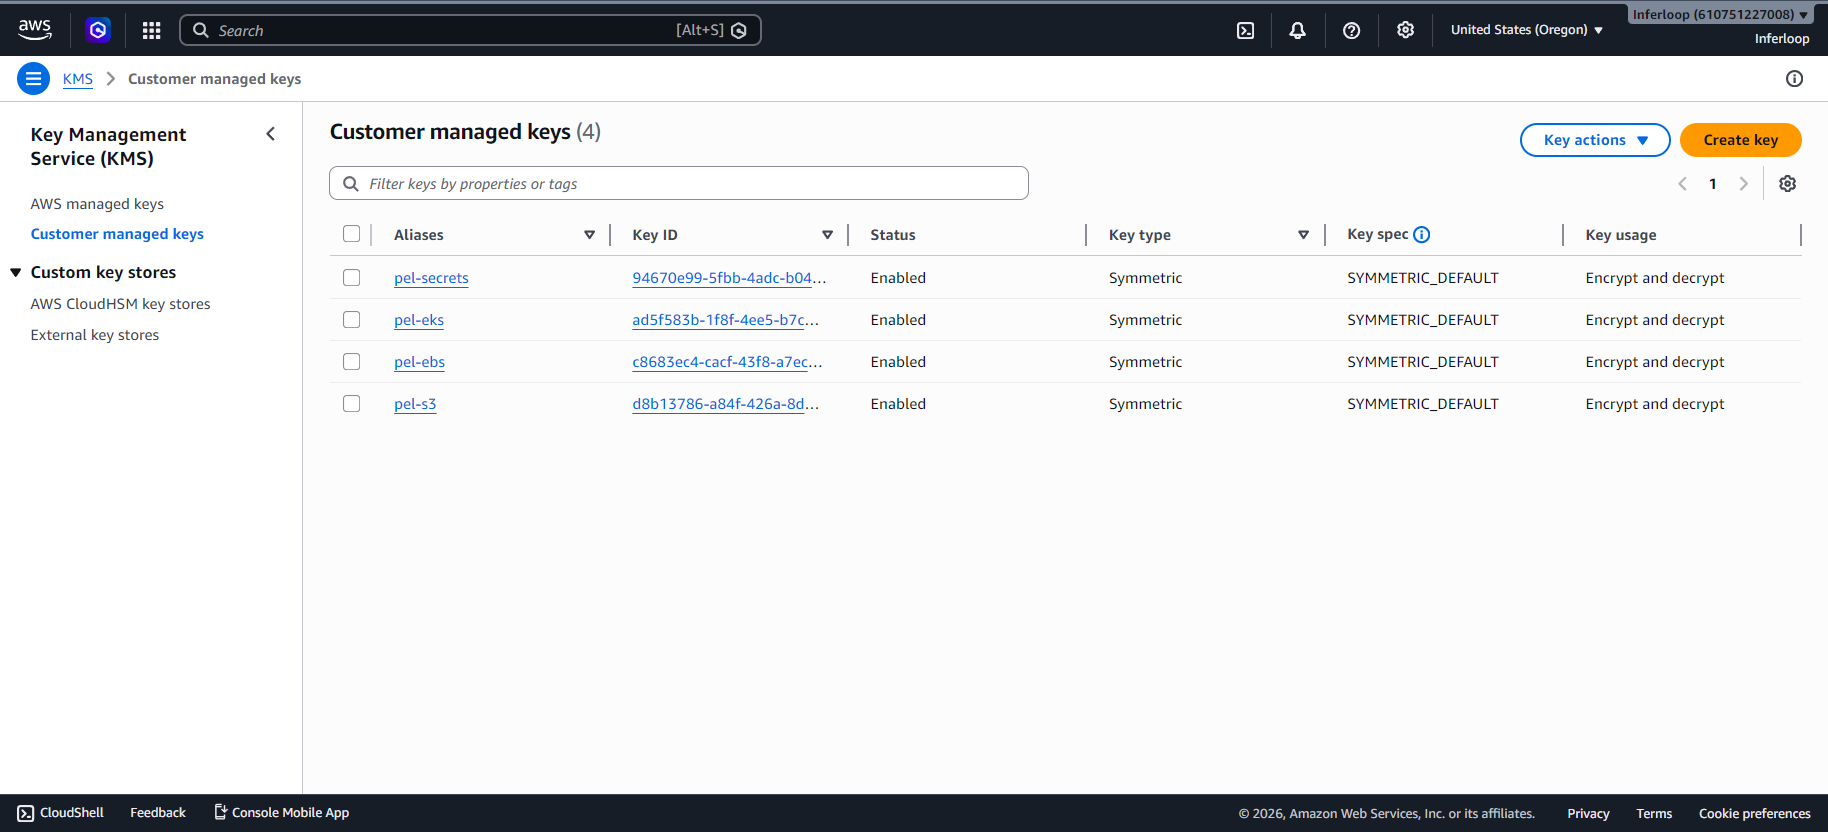Open the pel-secrets alias link

(431, 278)
